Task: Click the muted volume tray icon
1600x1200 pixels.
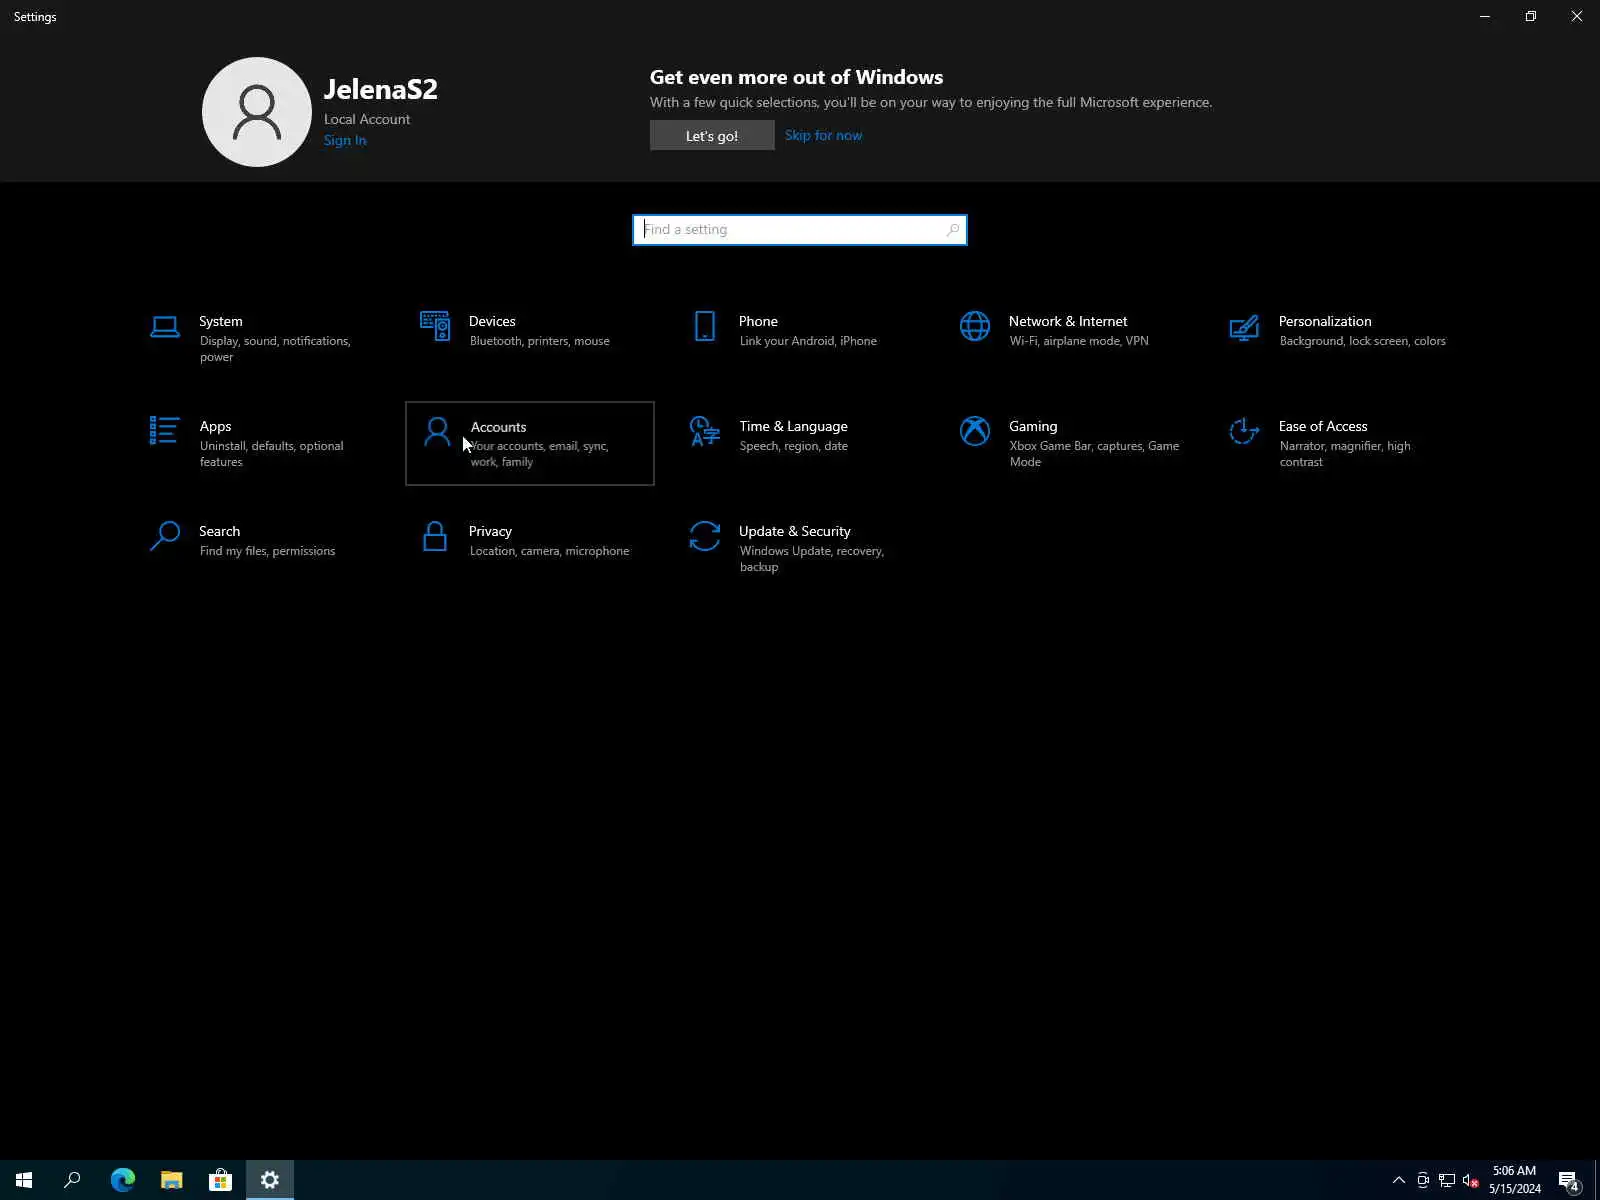Action: click(1471, 1180)
